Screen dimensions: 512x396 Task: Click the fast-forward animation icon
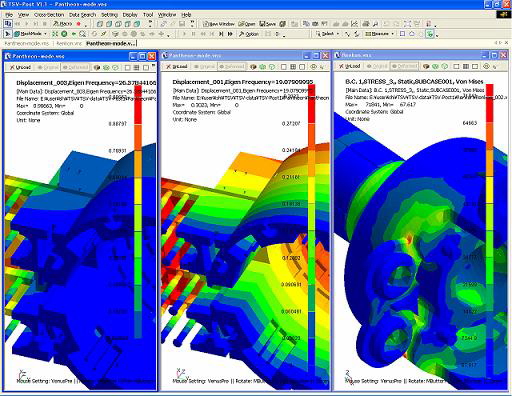click(230, 34)
